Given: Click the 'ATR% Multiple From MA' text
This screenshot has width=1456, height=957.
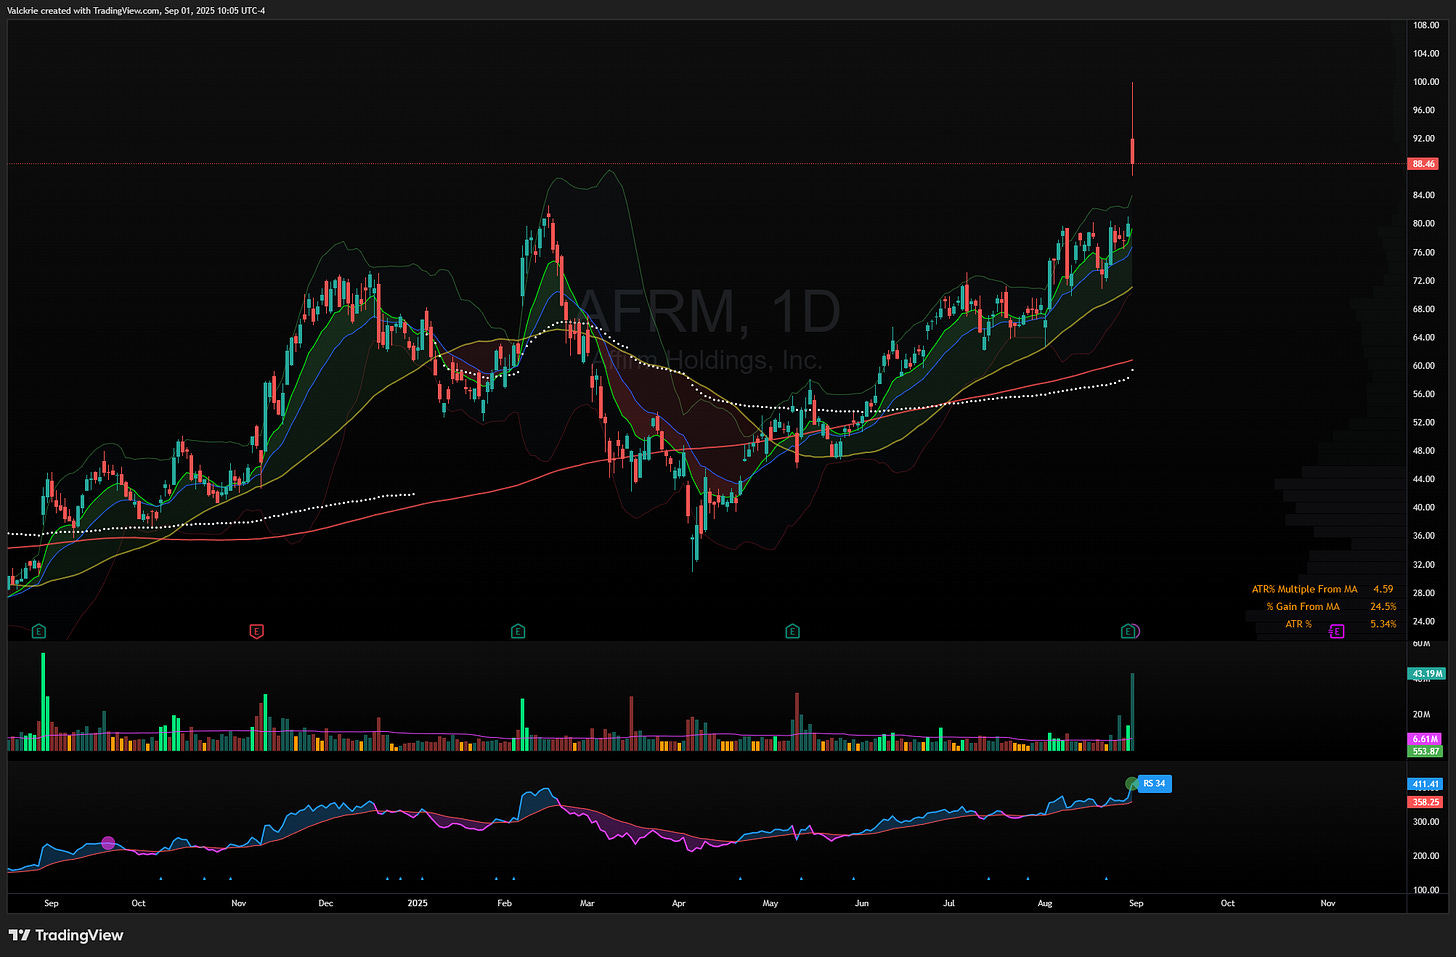Looking at the screenshot, I should 1304,590.
